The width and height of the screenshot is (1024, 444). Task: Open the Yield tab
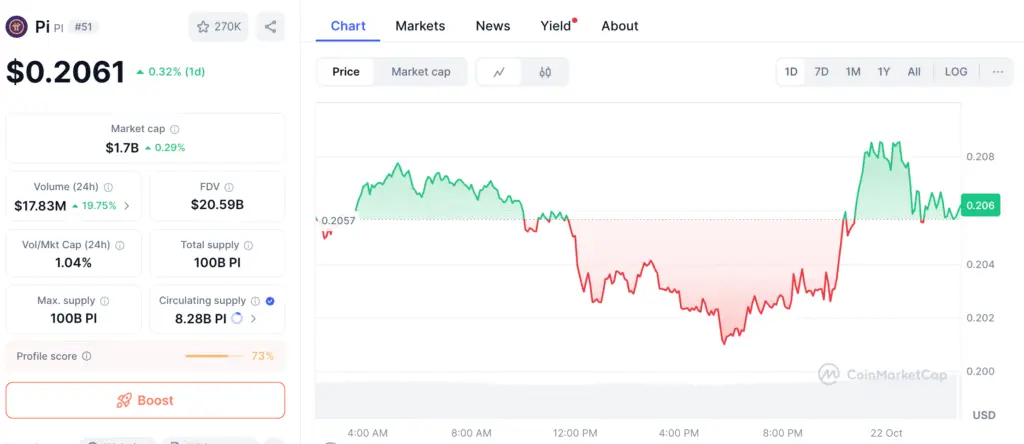[x=556, y=26]
